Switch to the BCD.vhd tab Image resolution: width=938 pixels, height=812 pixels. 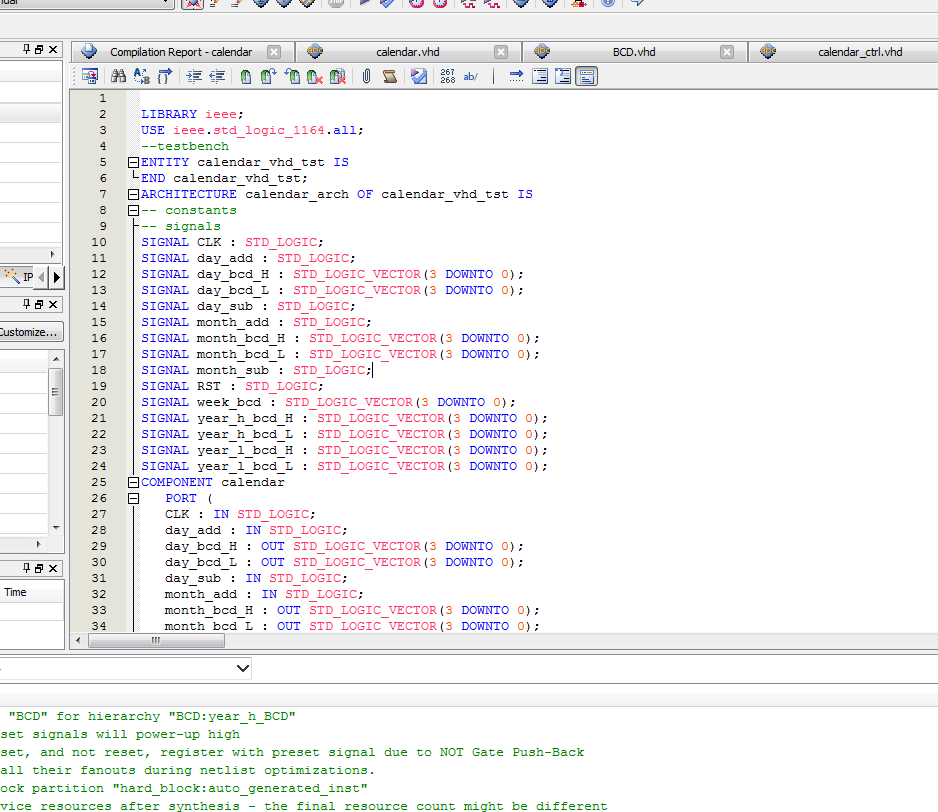tap(634, 52)
